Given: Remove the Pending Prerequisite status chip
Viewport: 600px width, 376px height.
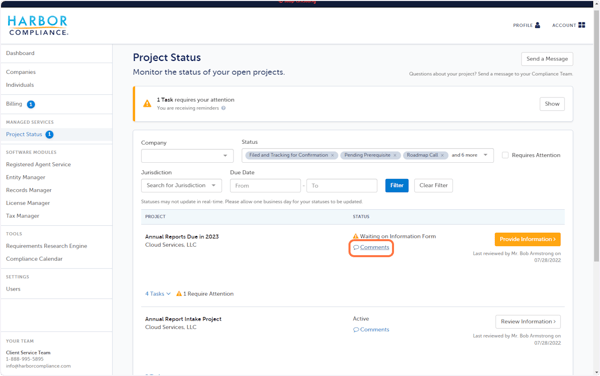Looking at the screenshot, I should 395,155.
